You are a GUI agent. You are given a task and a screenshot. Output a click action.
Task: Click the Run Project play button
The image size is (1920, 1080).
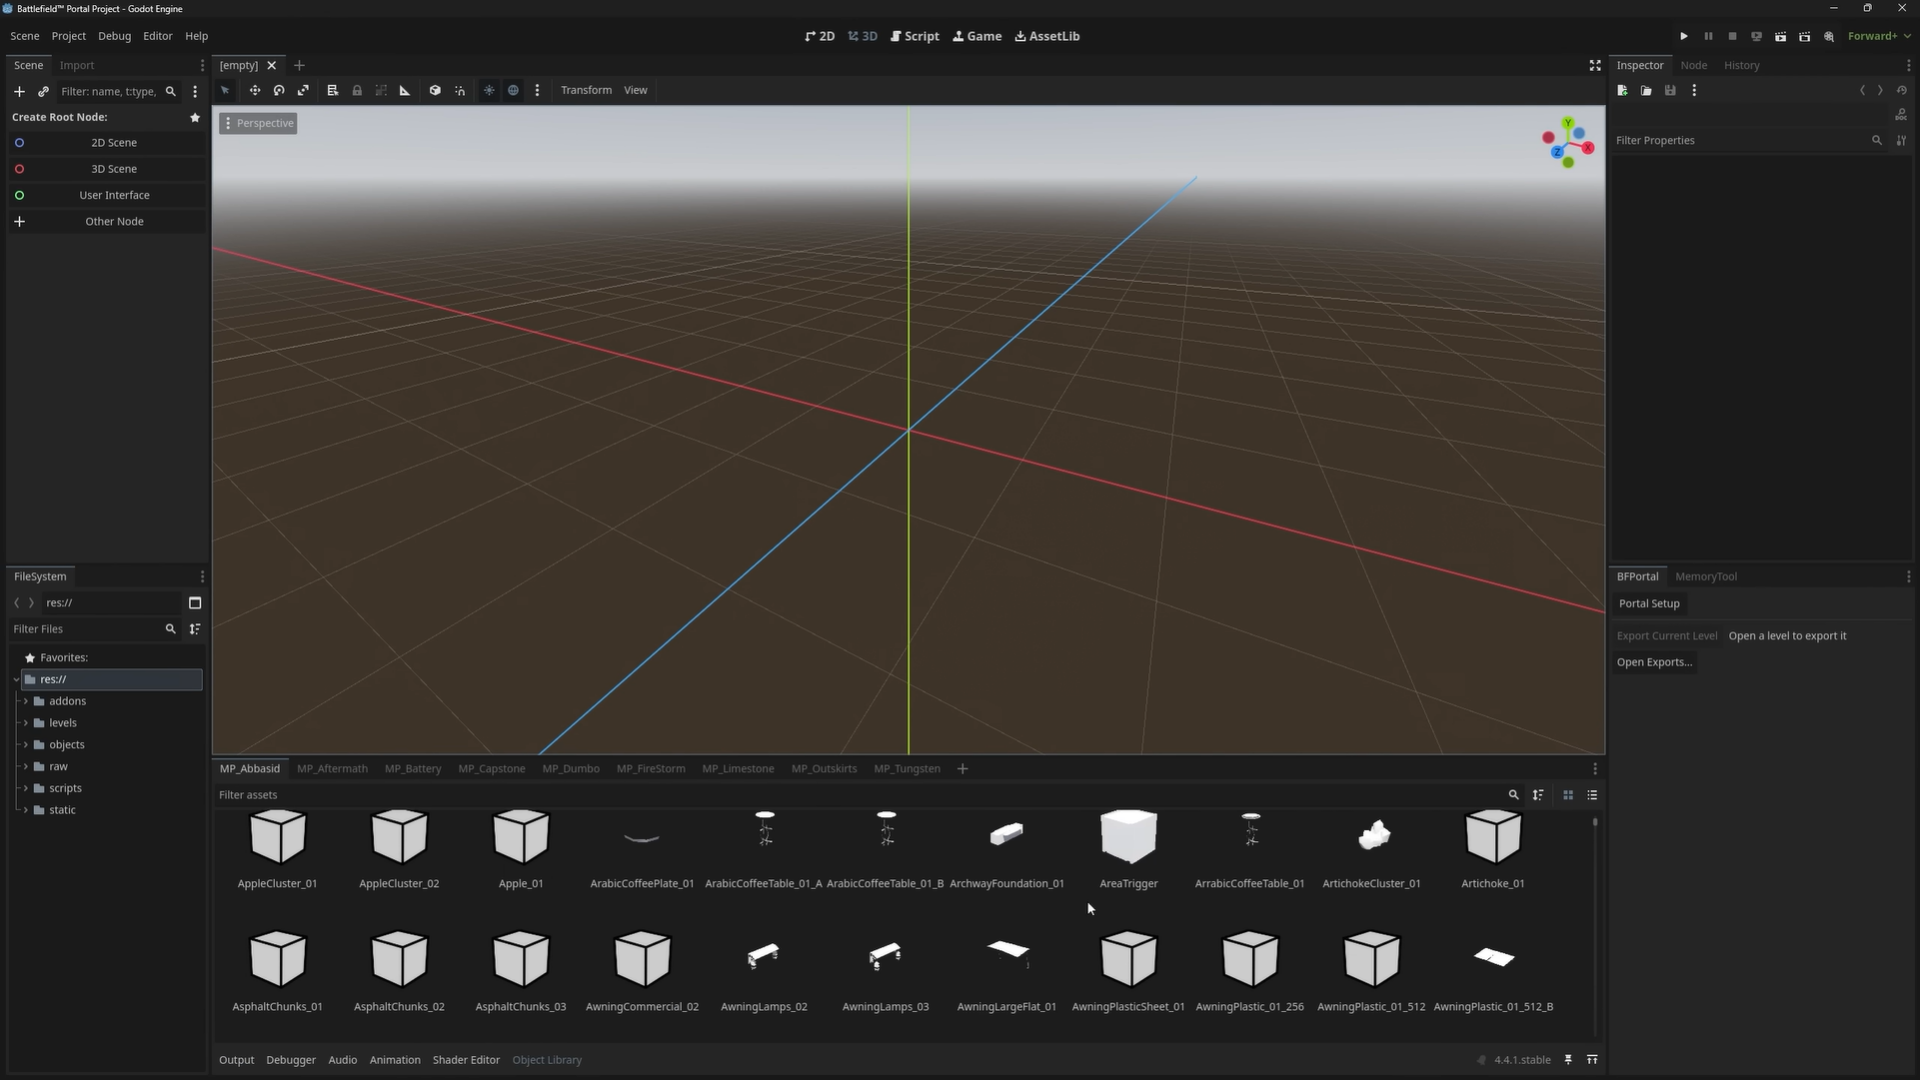click(x=1684, y=36)
